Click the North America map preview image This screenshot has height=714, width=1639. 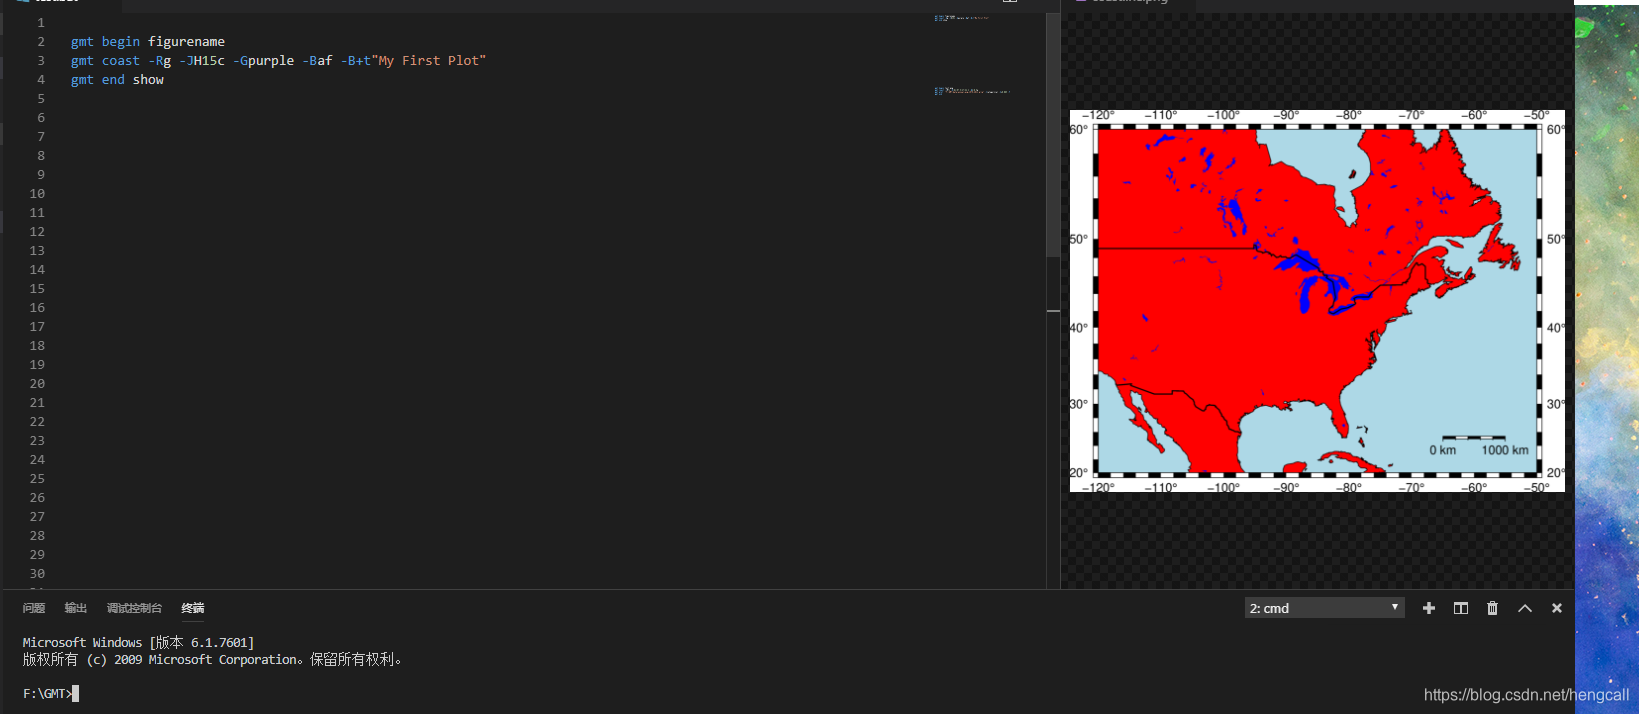tap(1317, 301)
